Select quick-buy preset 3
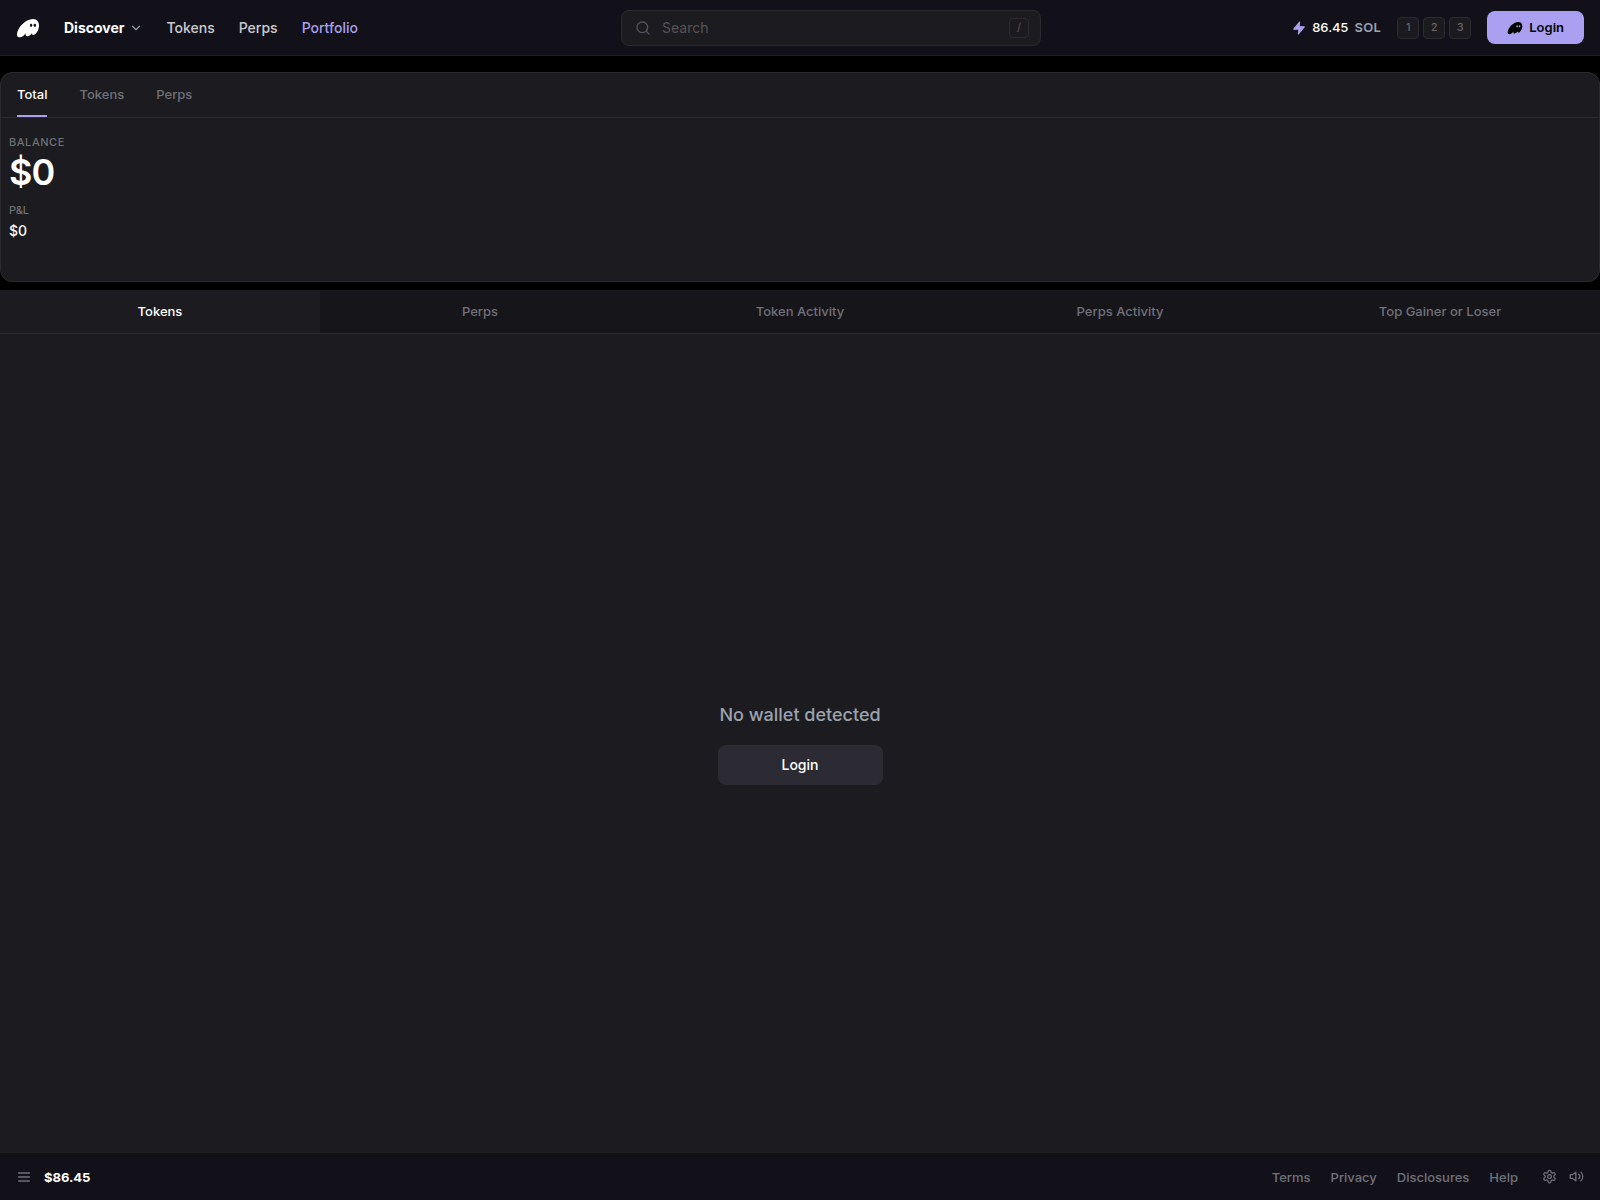1600x1200 pixels. [1460, 28]
